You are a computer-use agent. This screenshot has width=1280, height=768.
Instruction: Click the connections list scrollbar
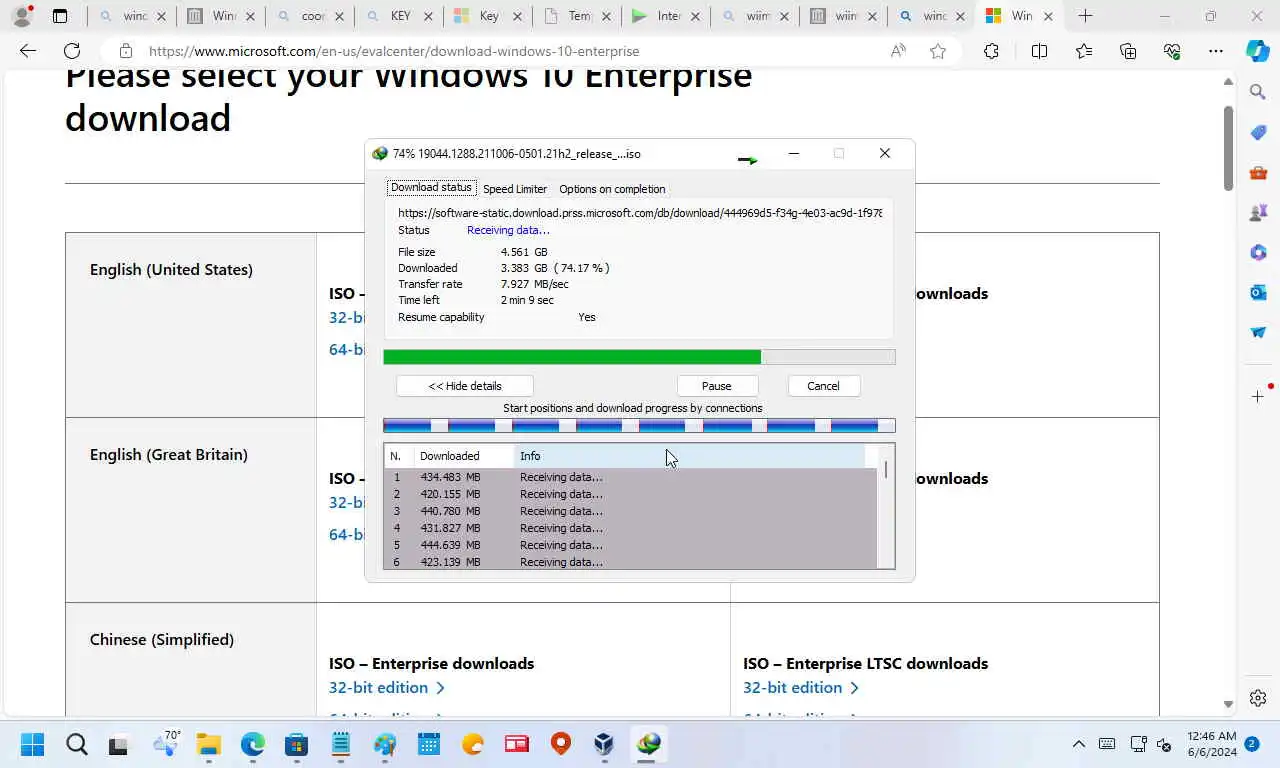point(886,508)
